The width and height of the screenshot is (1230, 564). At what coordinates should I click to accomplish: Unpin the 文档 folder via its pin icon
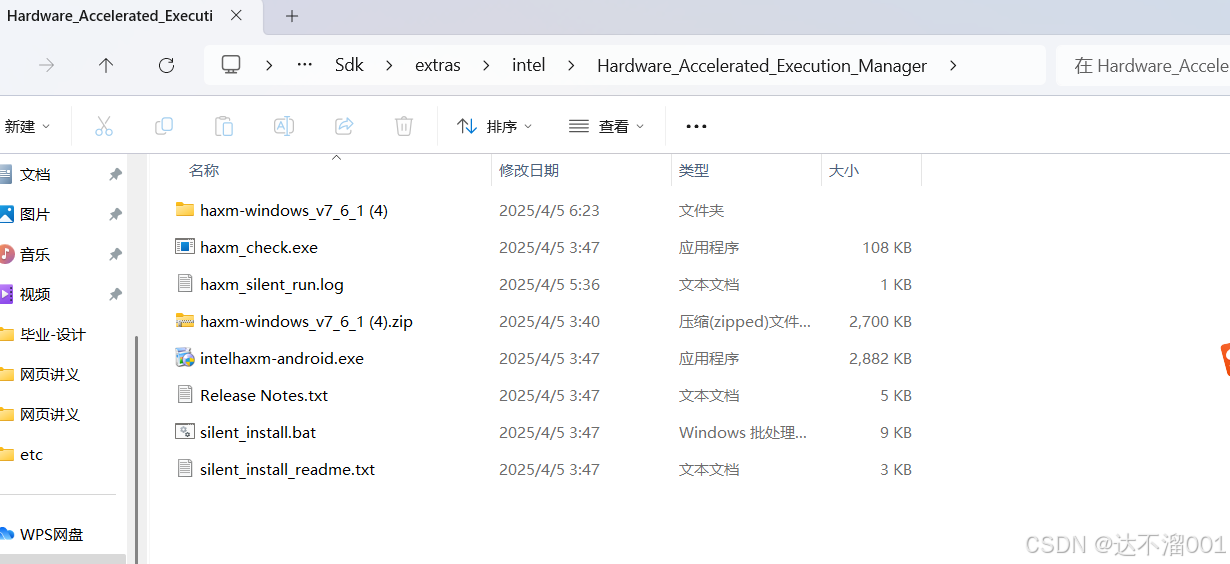115,174
